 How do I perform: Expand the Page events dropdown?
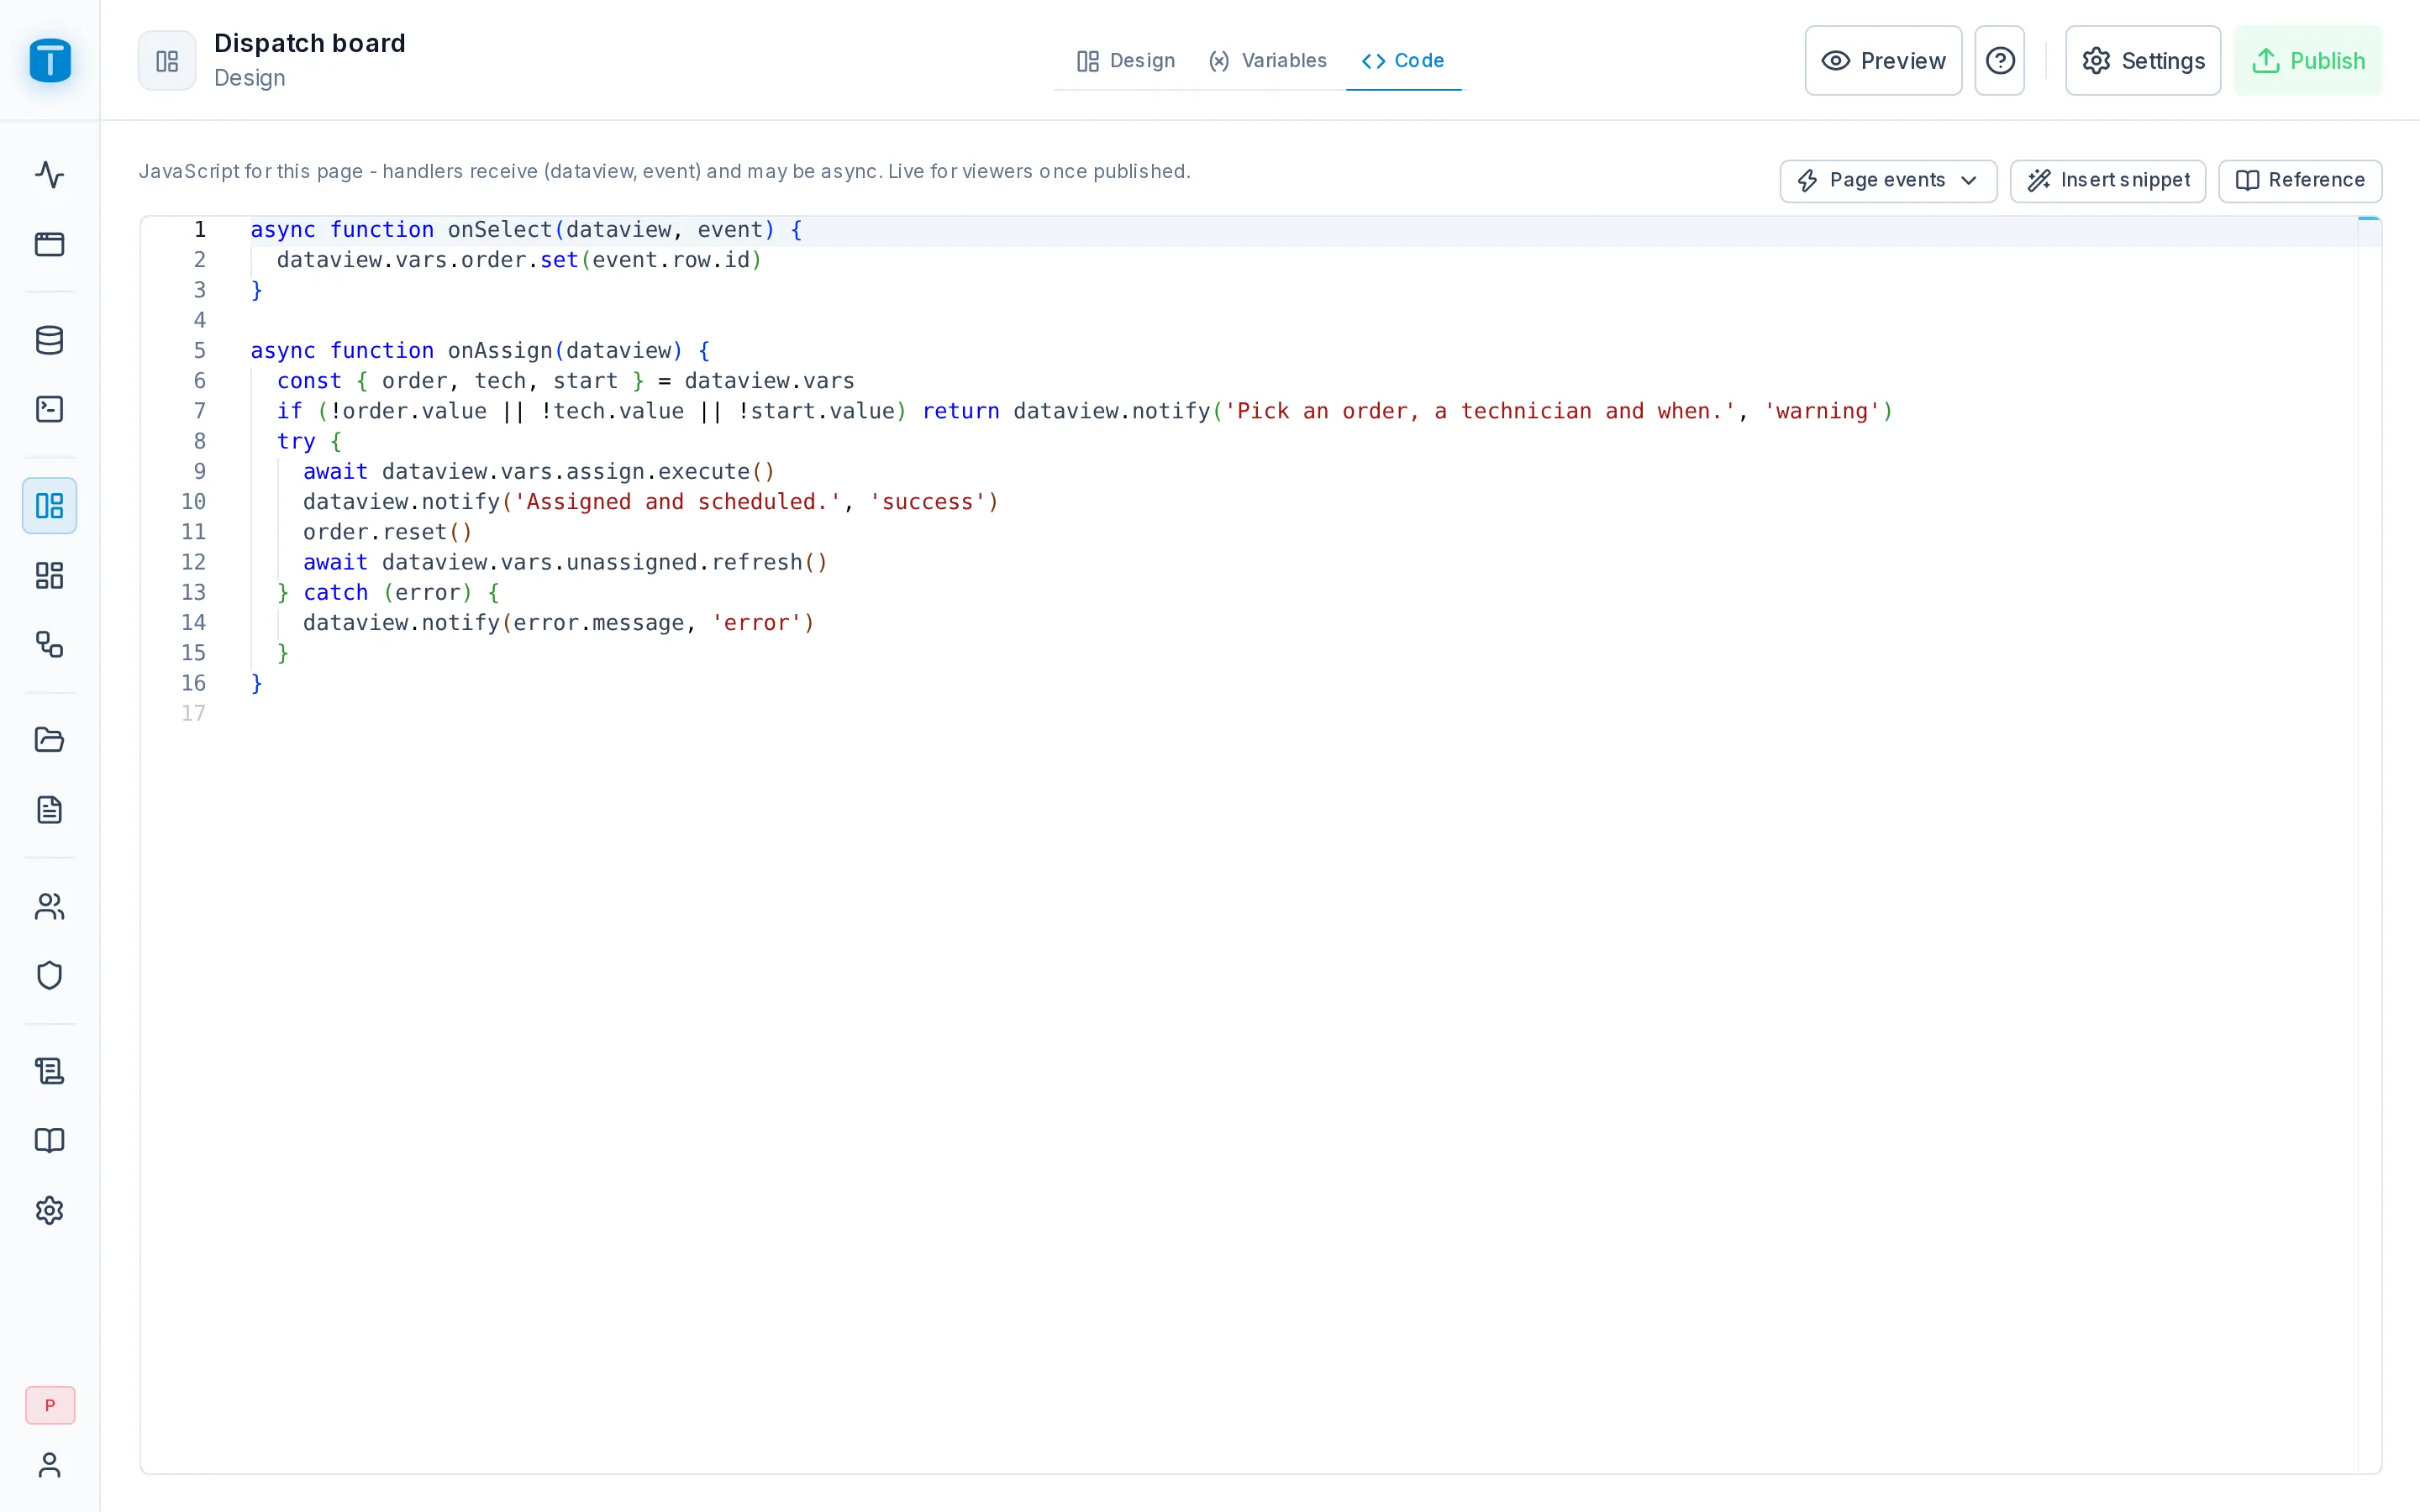[1888, 181]
